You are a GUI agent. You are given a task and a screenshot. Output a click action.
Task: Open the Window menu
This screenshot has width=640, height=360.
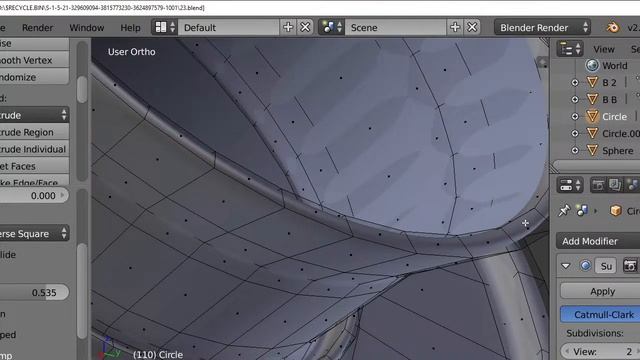click(87, 27)
